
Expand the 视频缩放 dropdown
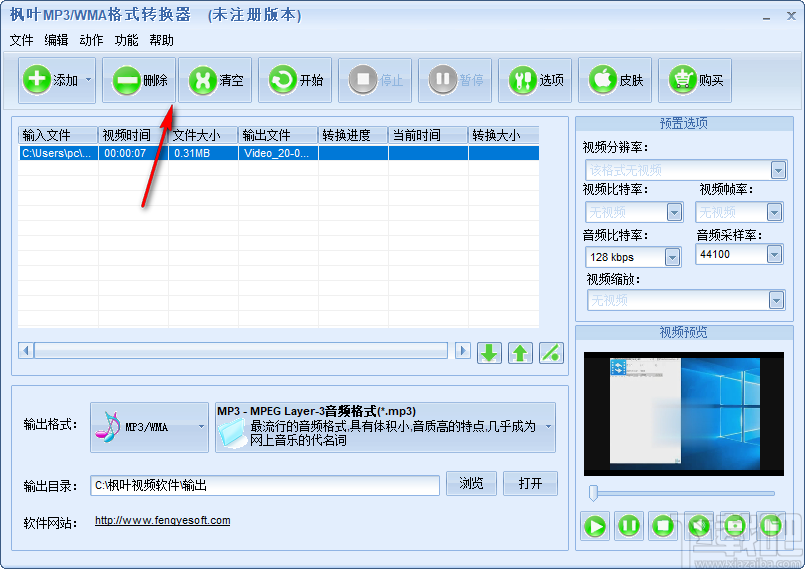click(776, 300)
